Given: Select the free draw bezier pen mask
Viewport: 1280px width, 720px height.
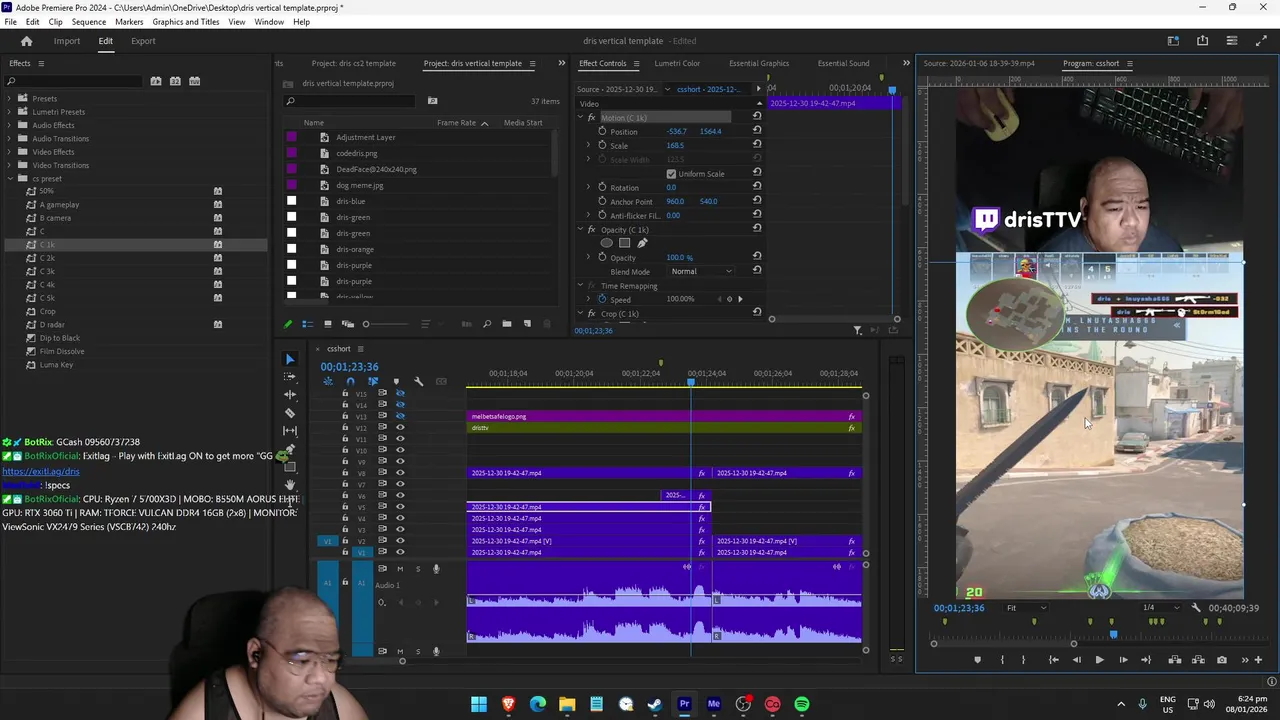Looking at the screenshot, I should coord(642,243).
